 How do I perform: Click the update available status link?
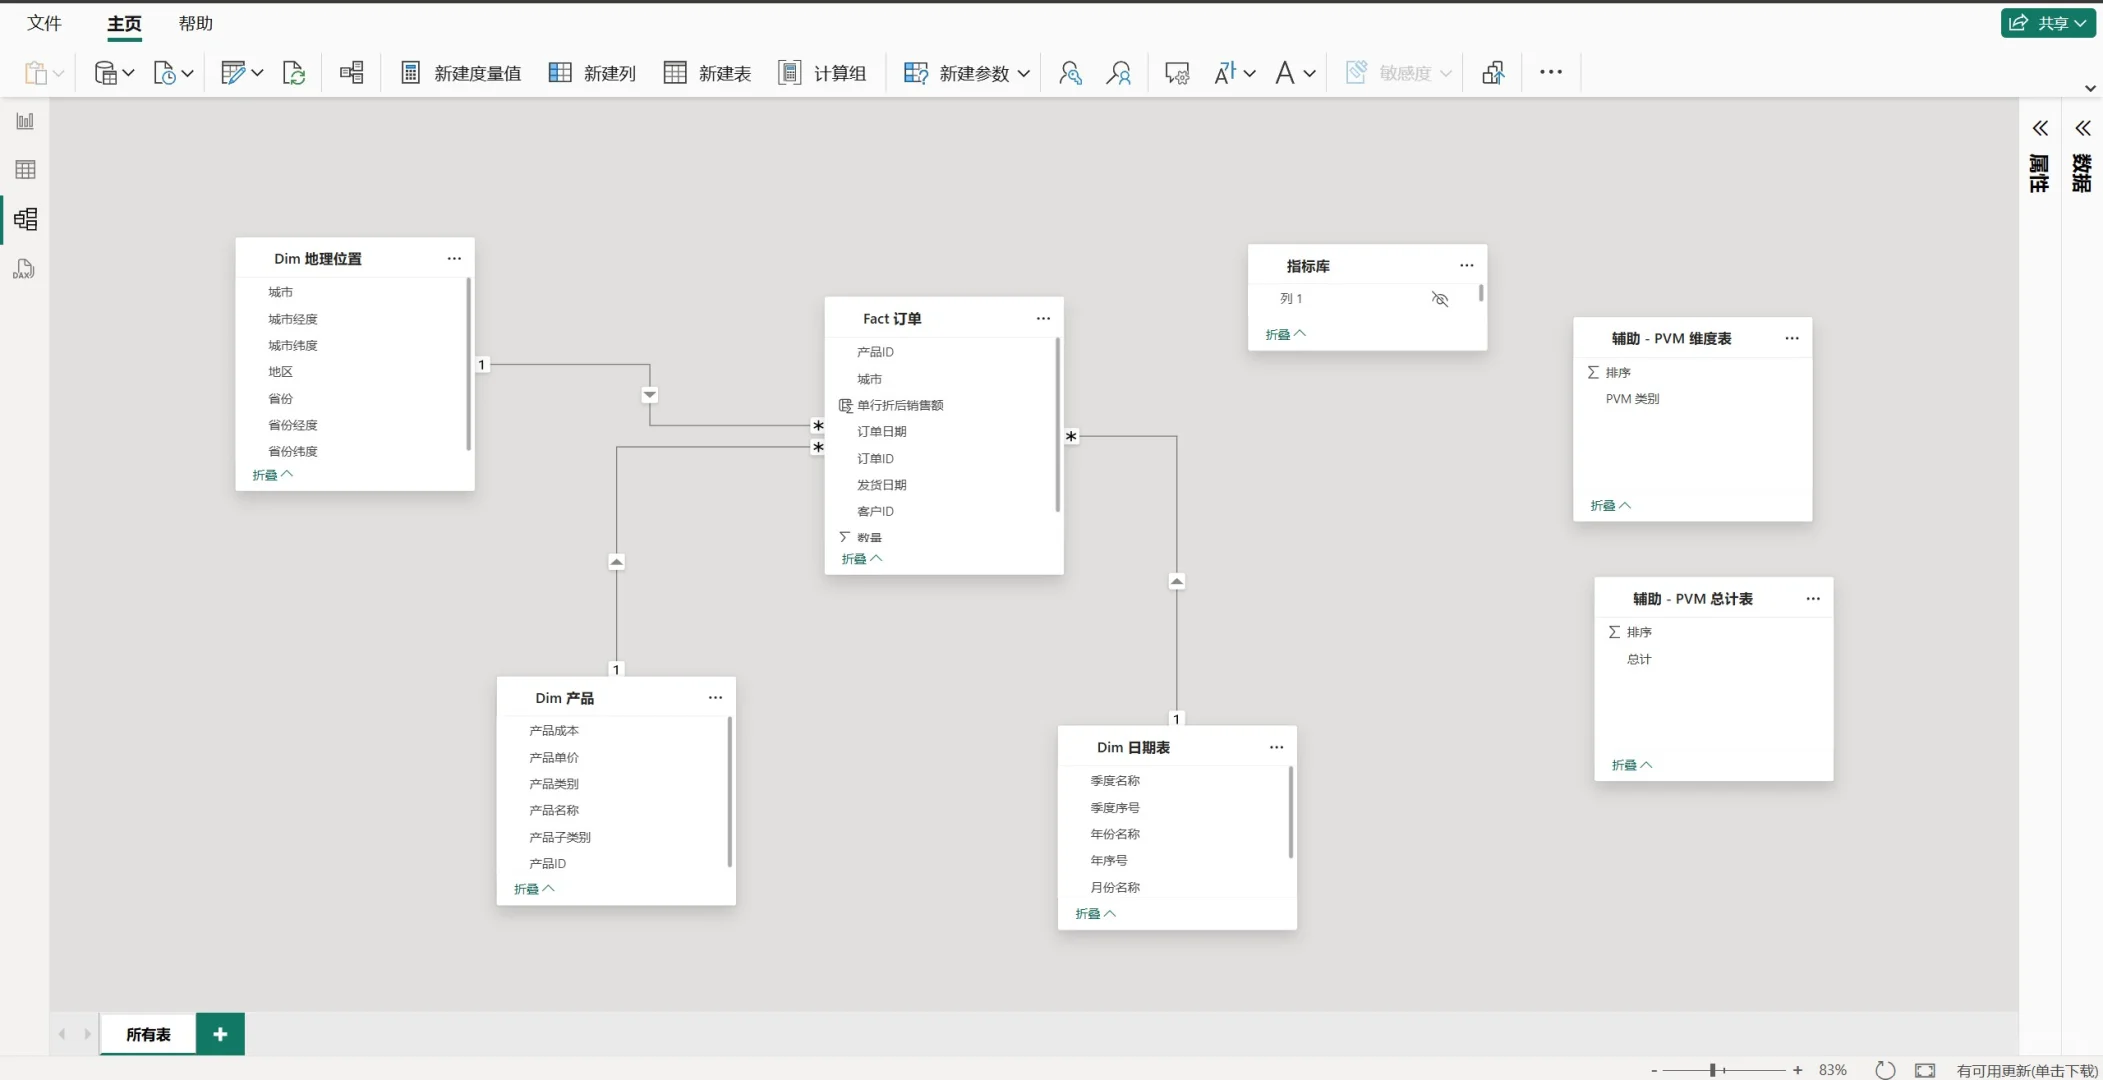click(2026, 1070)
